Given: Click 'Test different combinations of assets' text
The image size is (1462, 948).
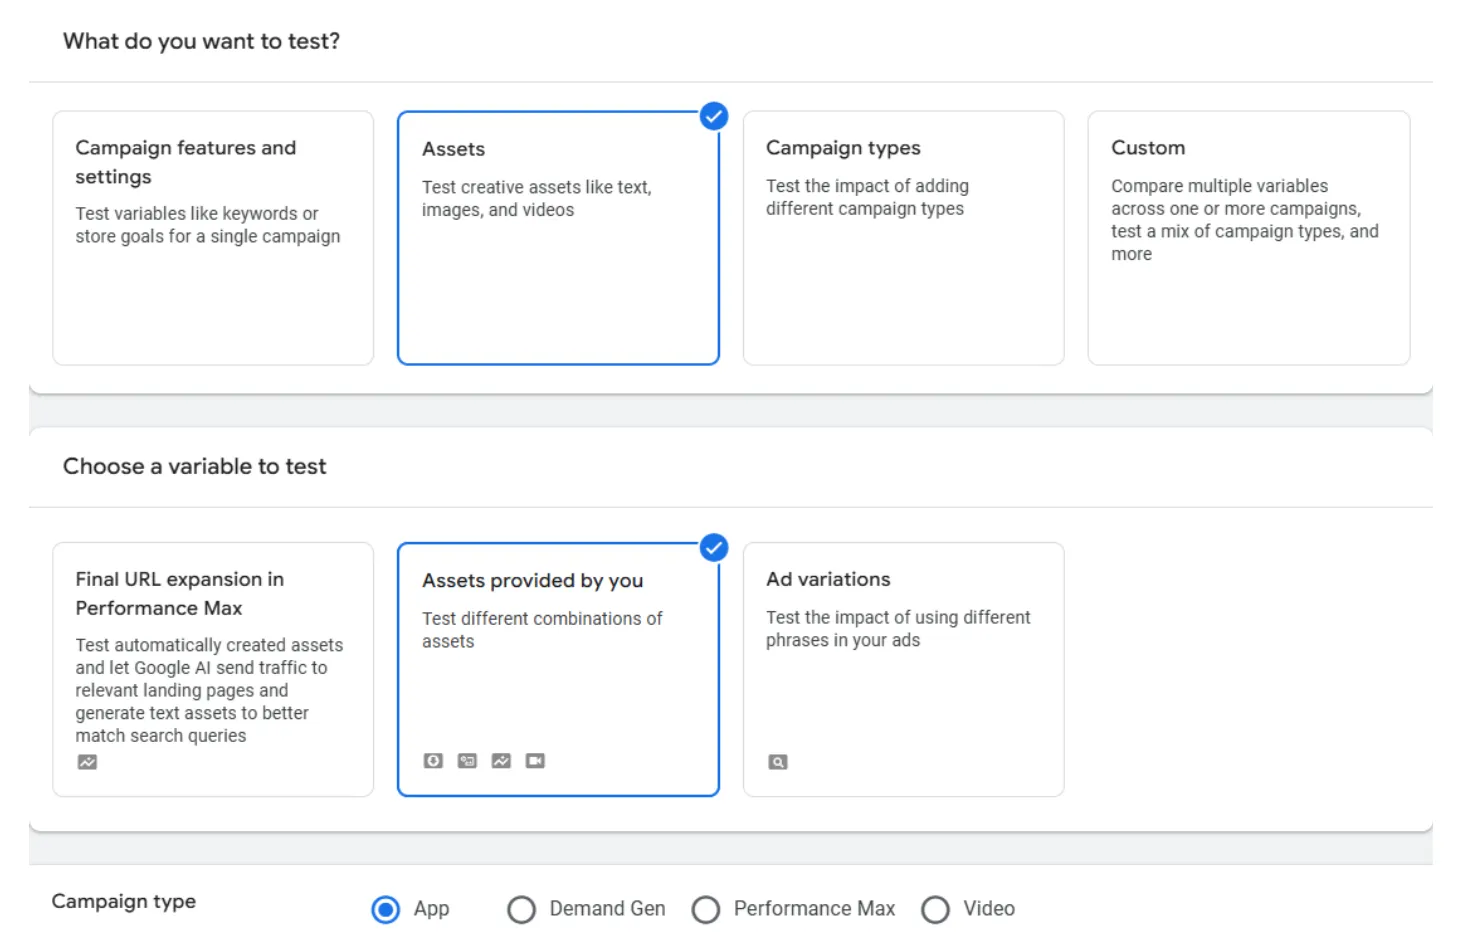Looking at the screenshot, I should click(542, 630).
